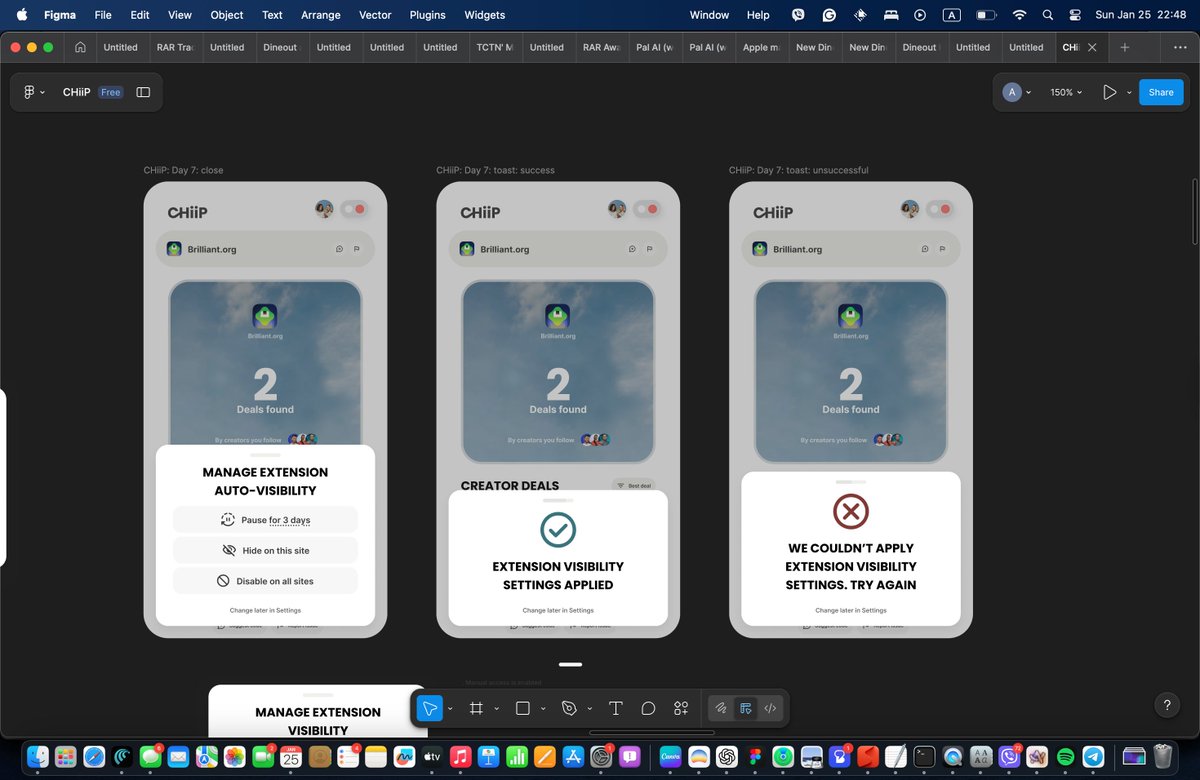Screen dimensions: 1200x780
Task: Expand Move tool options chevron
Action: point(450,709)
